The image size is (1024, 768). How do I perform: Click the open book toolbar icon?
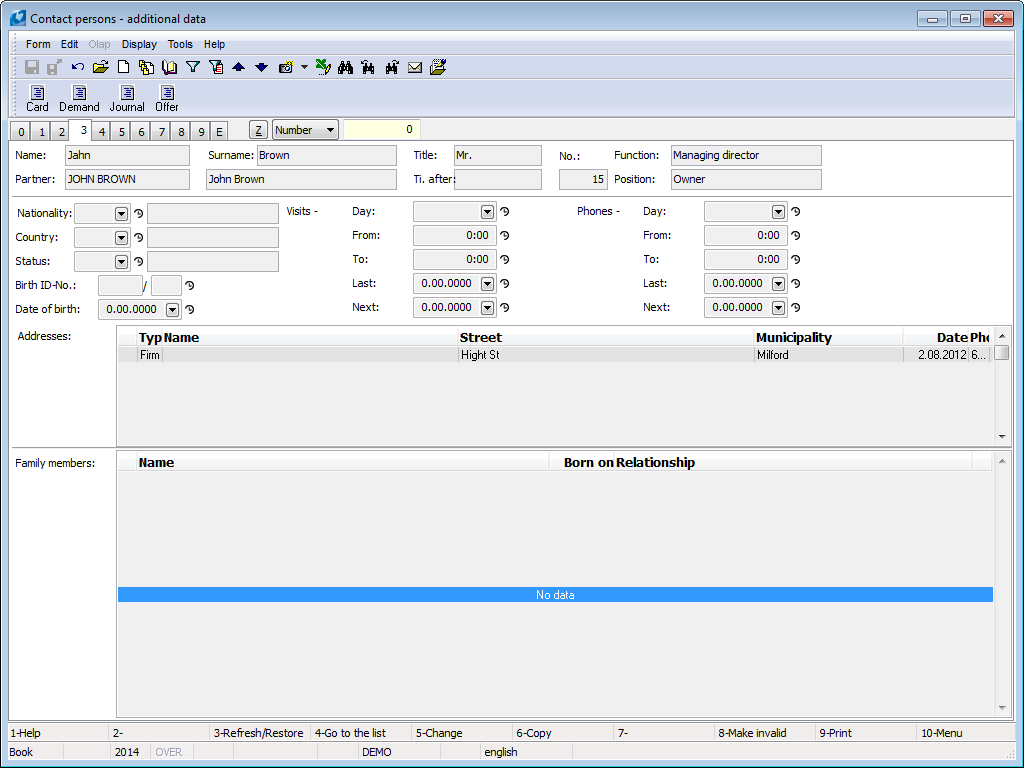tap(169, 67)
